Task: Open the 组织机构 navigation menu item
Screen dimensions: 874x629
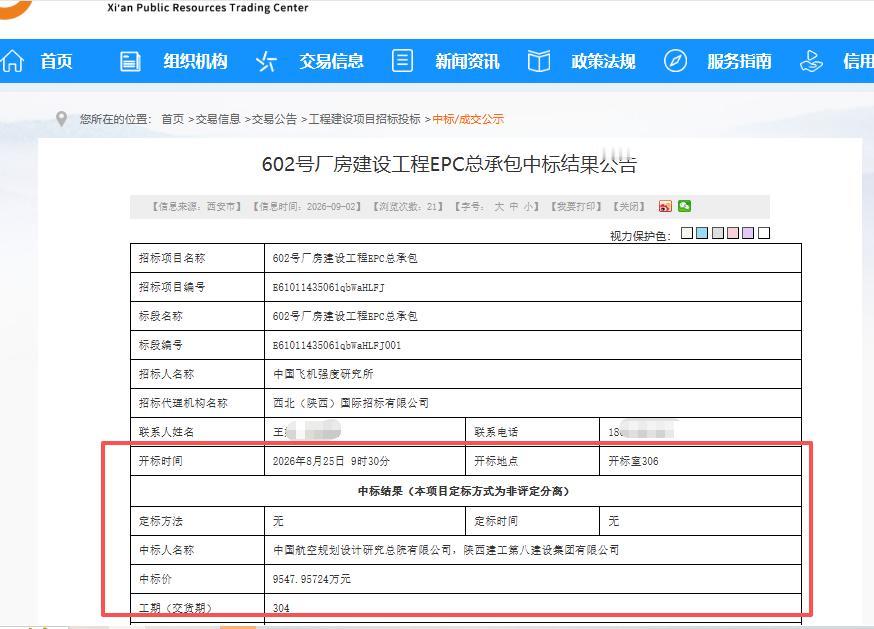Action: [x=195, y=61]
